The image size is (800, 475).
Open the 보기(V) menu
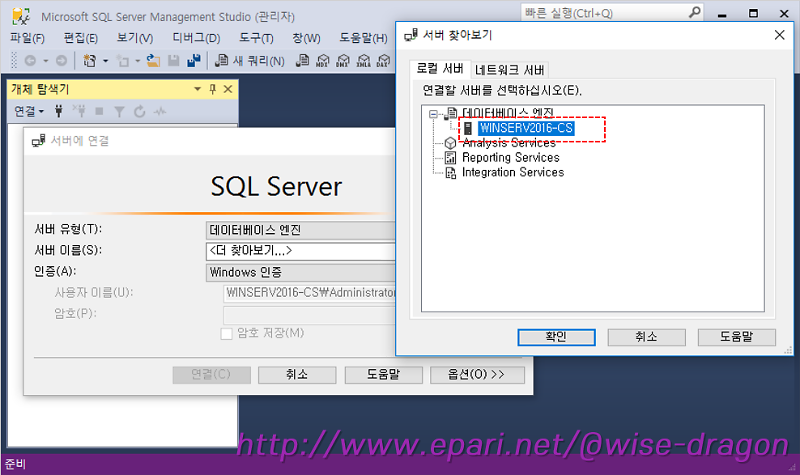pyautogui.click(x=135, y=38)
